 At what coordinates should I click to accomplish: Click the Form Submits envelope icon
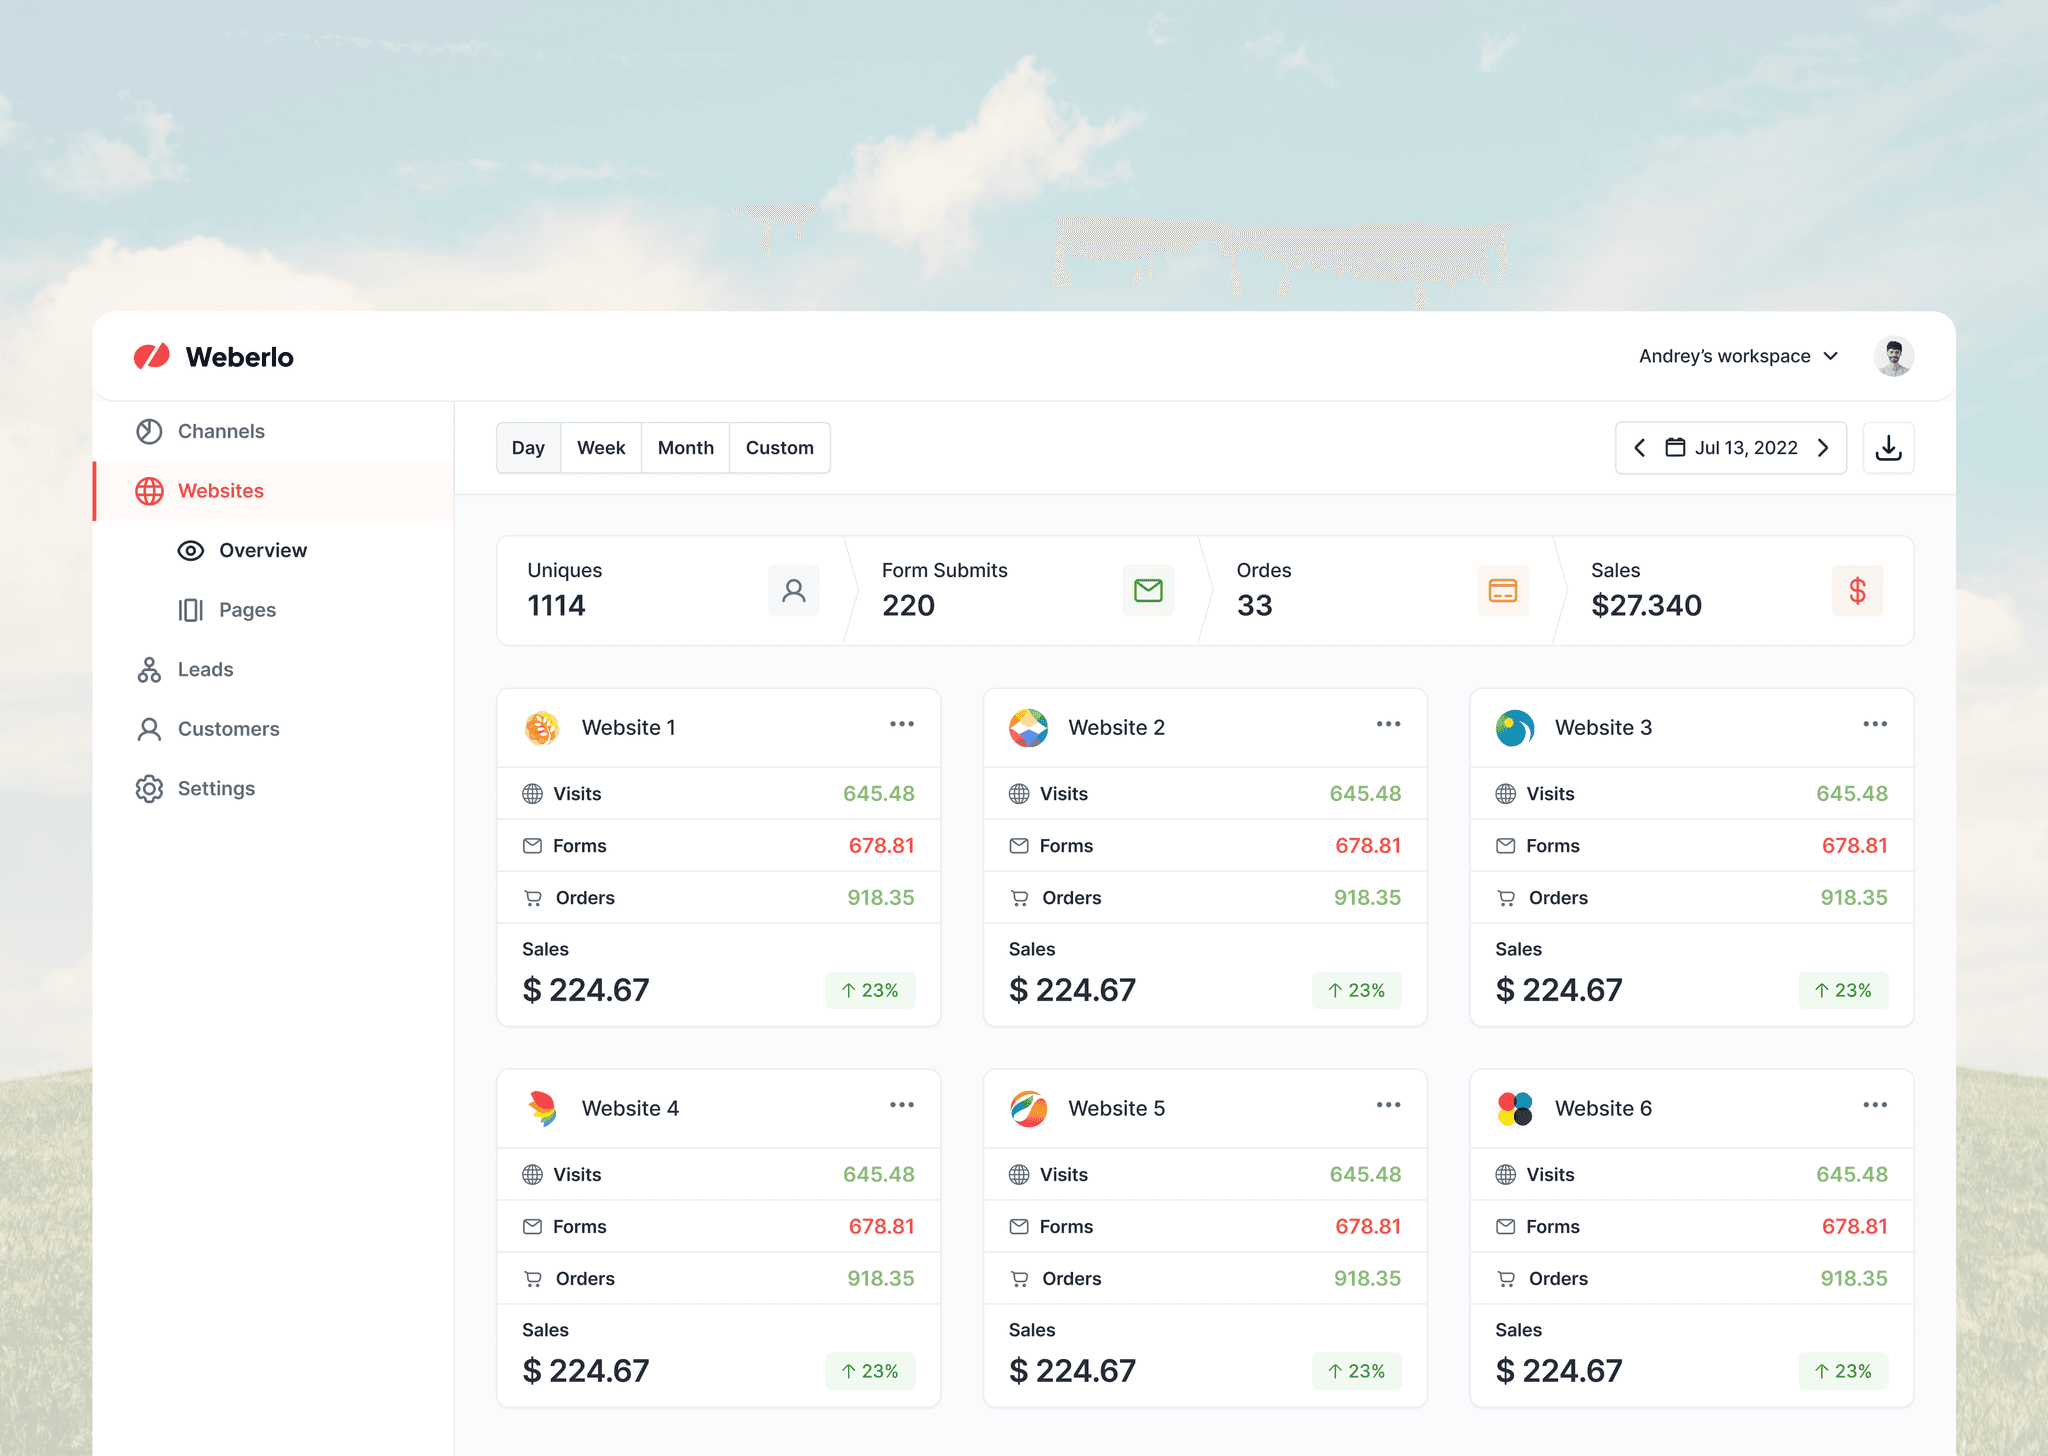point(1148,591)
